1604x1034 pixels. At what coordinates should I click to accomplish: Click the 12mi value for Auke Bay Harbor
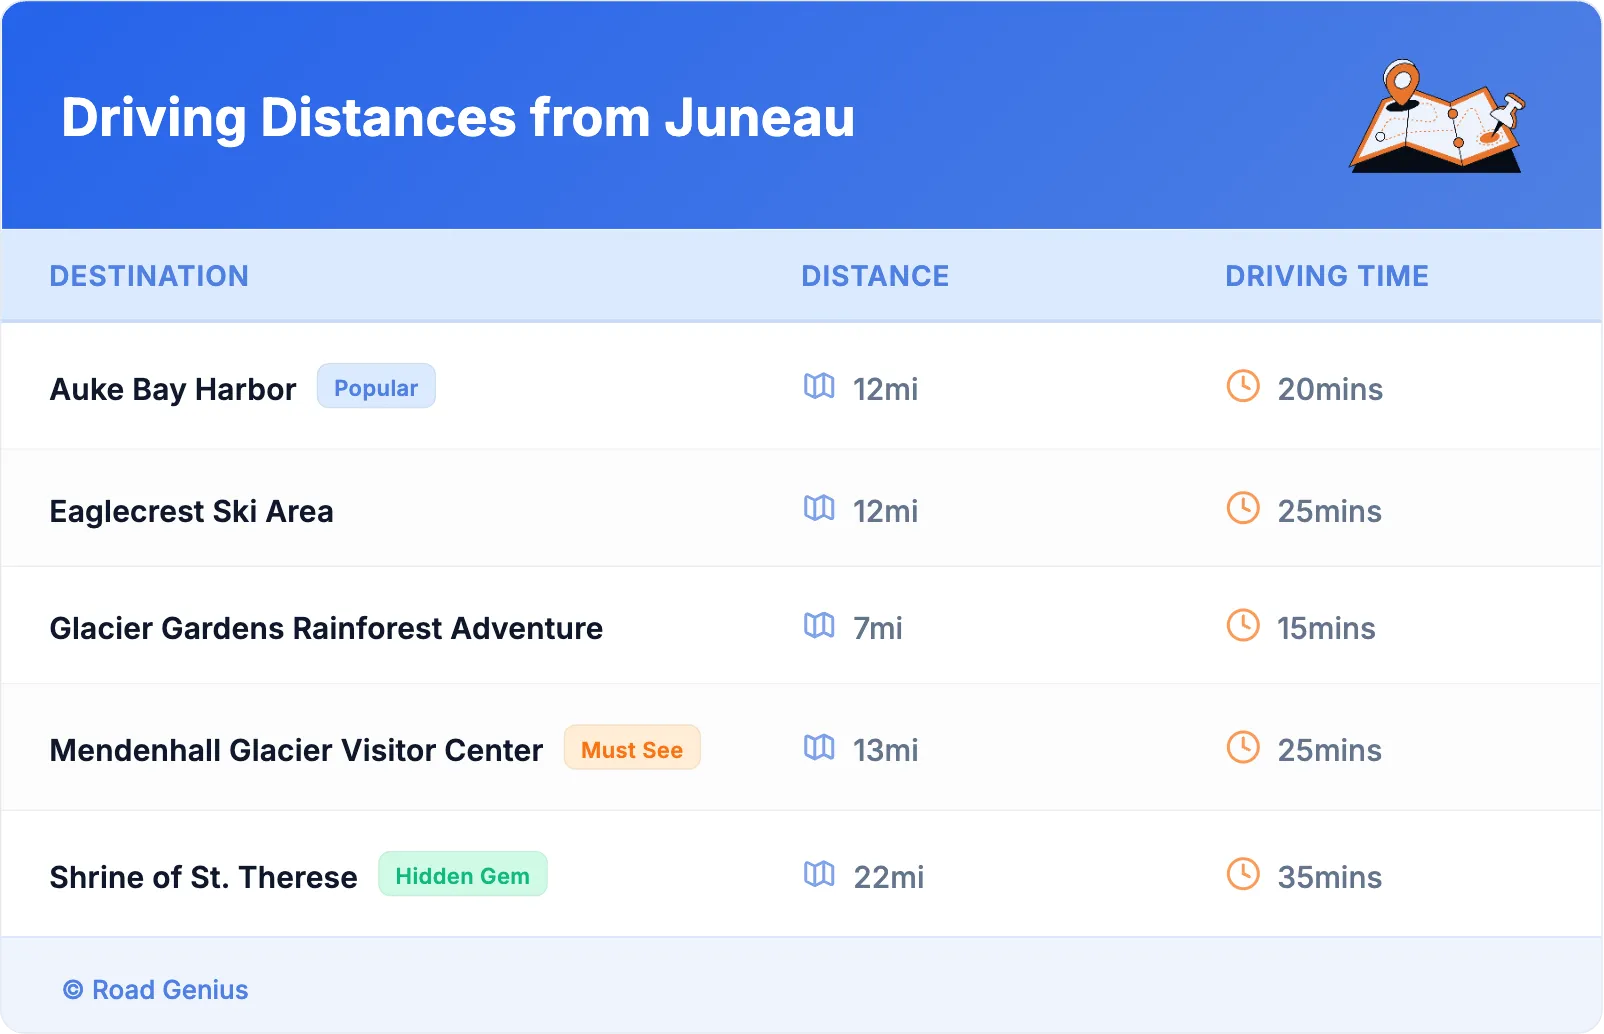coord(885,389)
